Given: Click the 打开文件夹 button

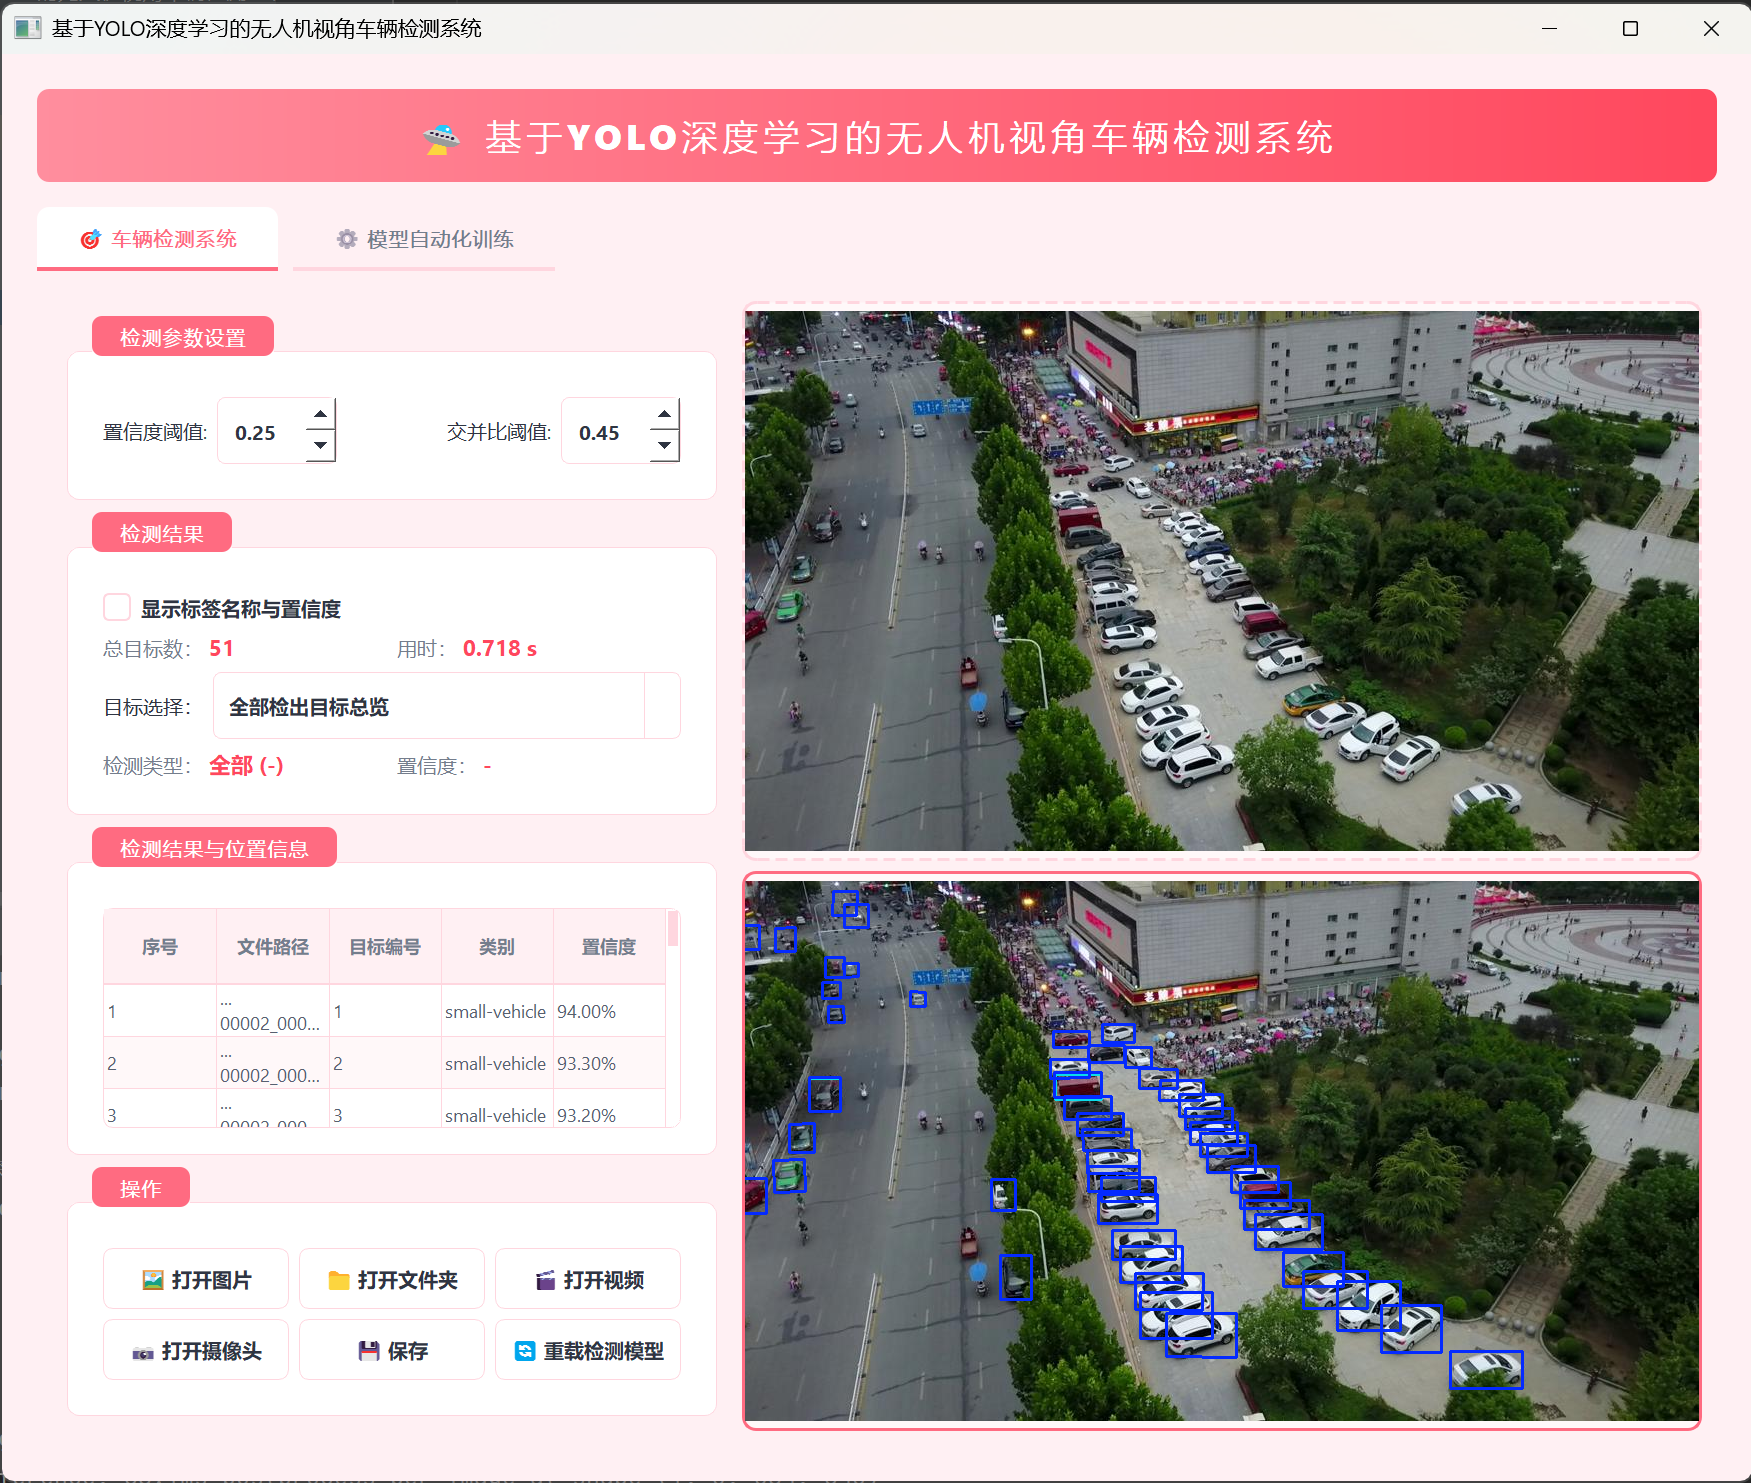Looking at the screenshot, I should [392, 1279].
